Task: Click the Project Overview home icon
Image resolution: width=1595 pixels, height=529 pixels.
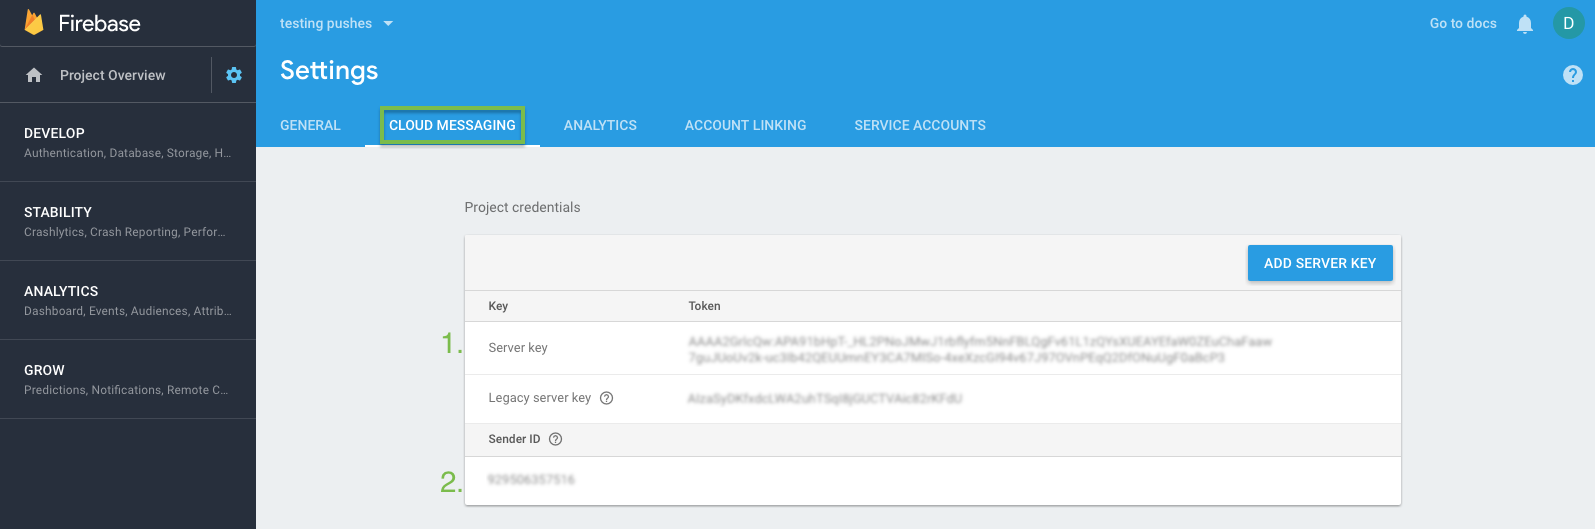Action: pos(34,75)
